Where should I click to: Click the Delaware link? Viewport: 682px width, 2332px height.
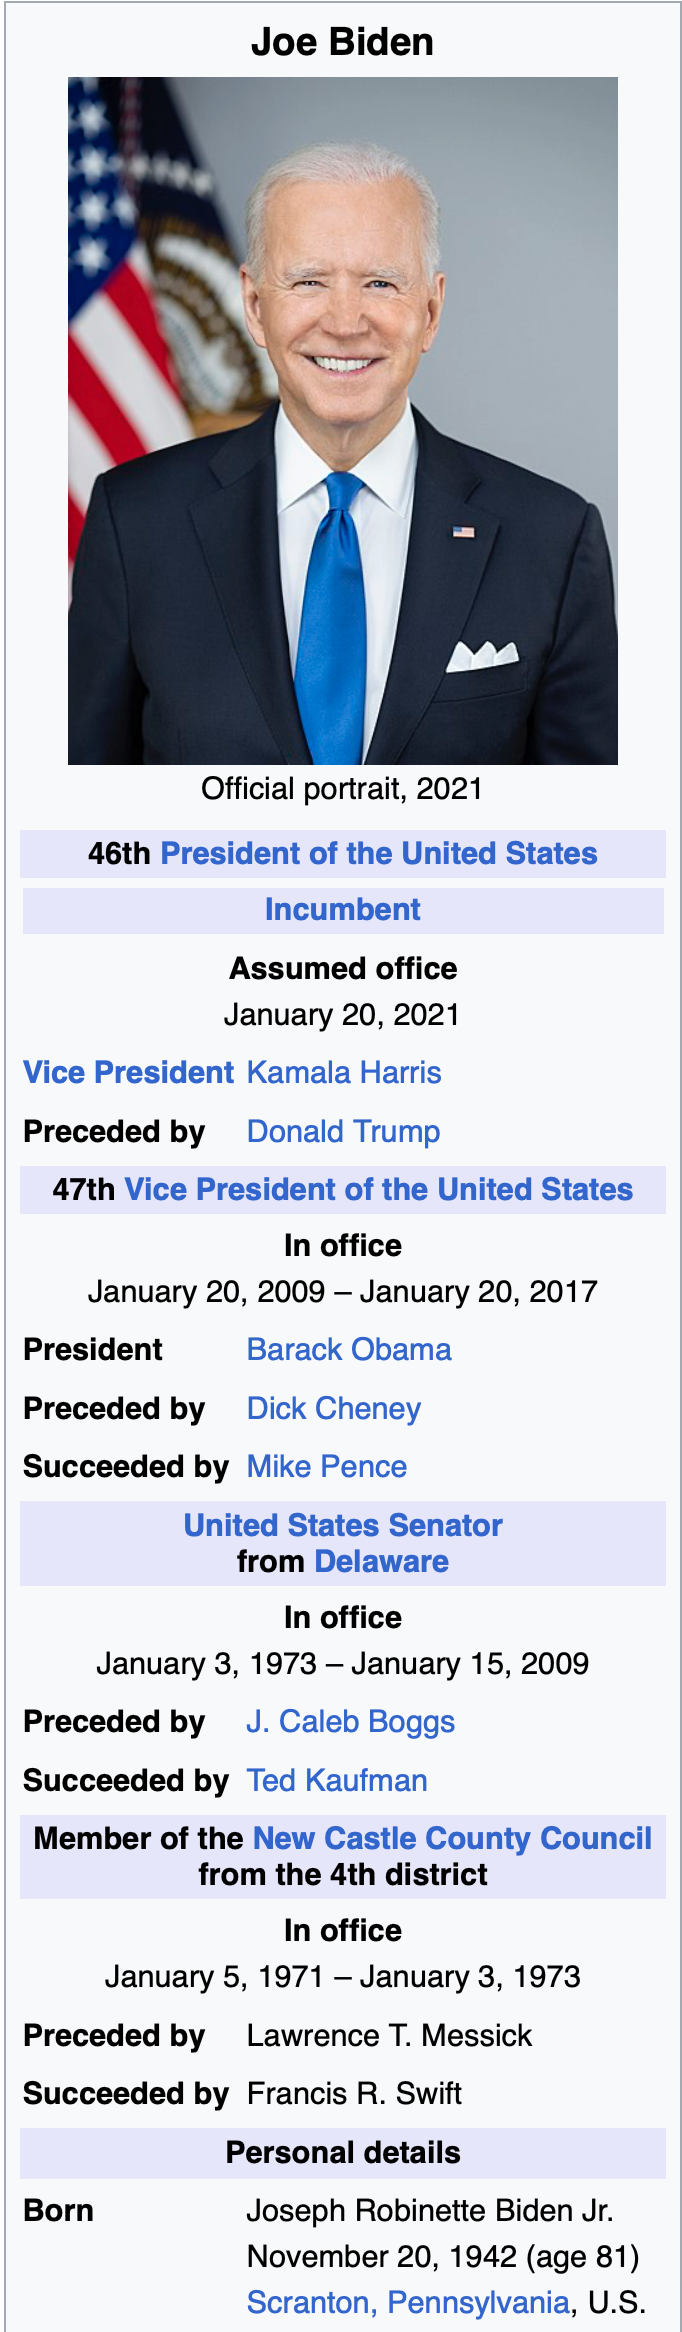(x=381, y=1561)
